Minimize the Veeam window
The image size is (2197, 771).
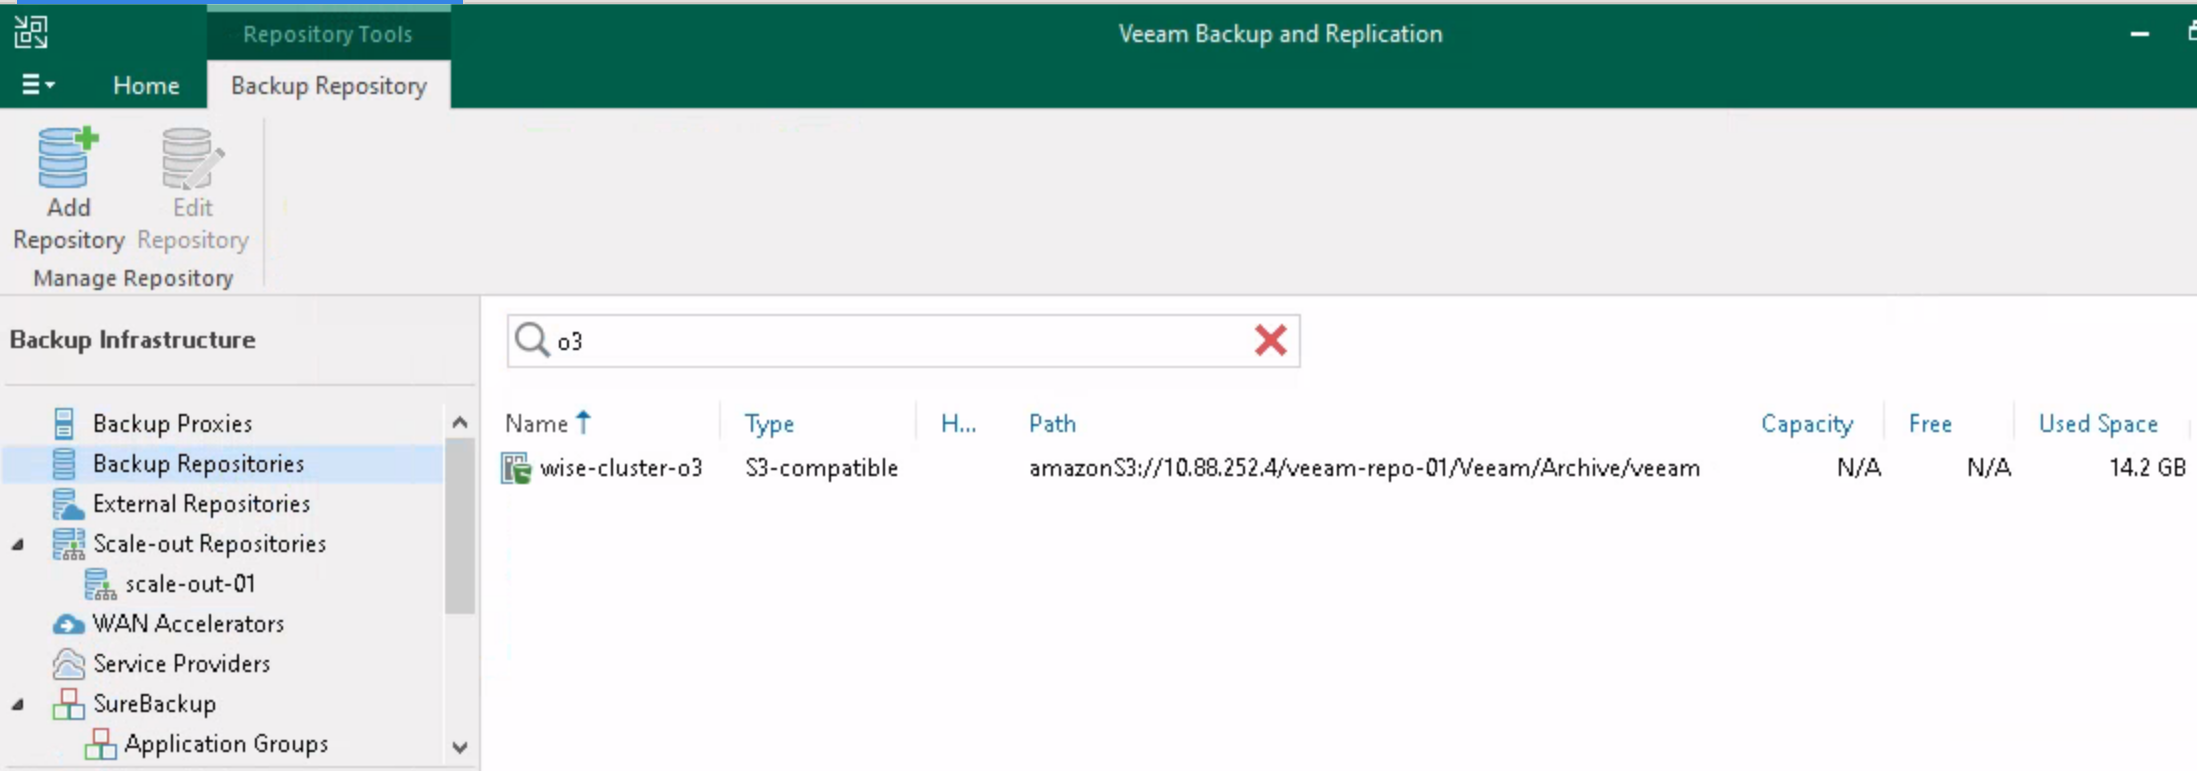pyautogui.click(x=2139, y=34)
